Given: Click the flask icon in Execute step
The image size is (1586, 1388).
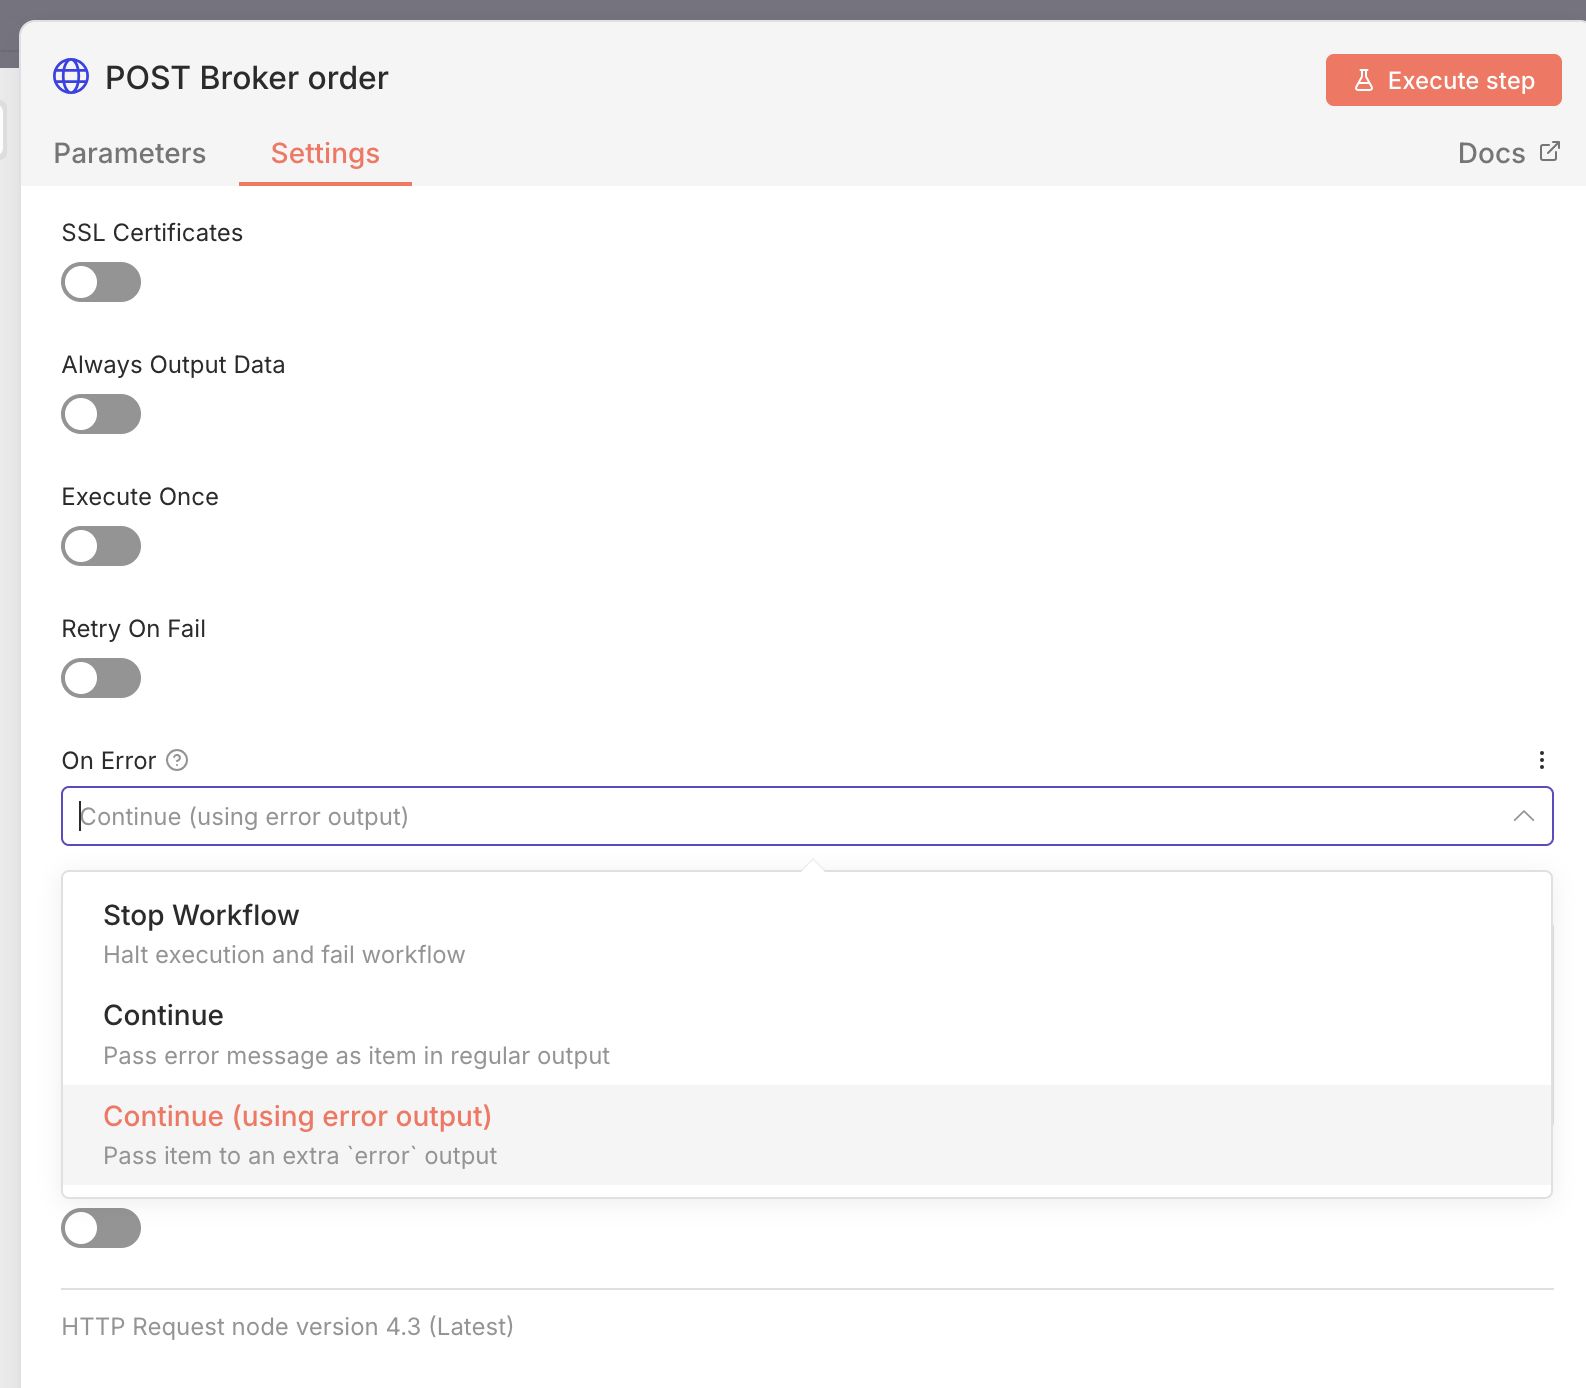Looking at the screenshot, I should (x=1363, y=80).
